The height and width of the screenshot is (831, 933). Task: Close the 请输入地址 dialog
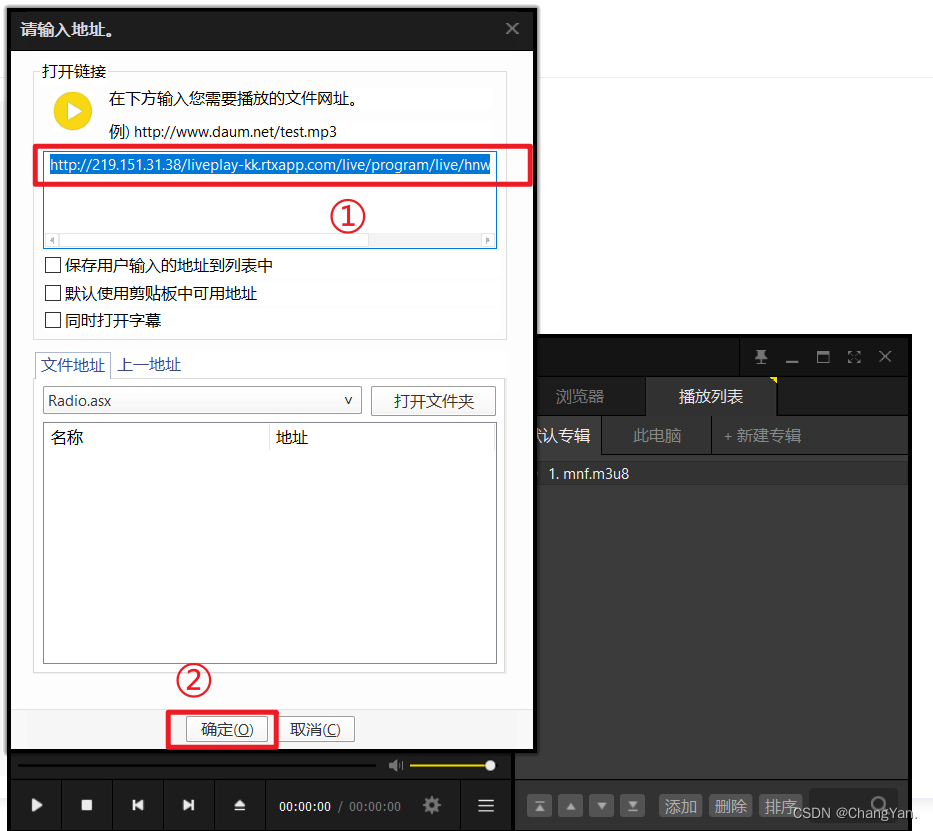coord(512,29)
